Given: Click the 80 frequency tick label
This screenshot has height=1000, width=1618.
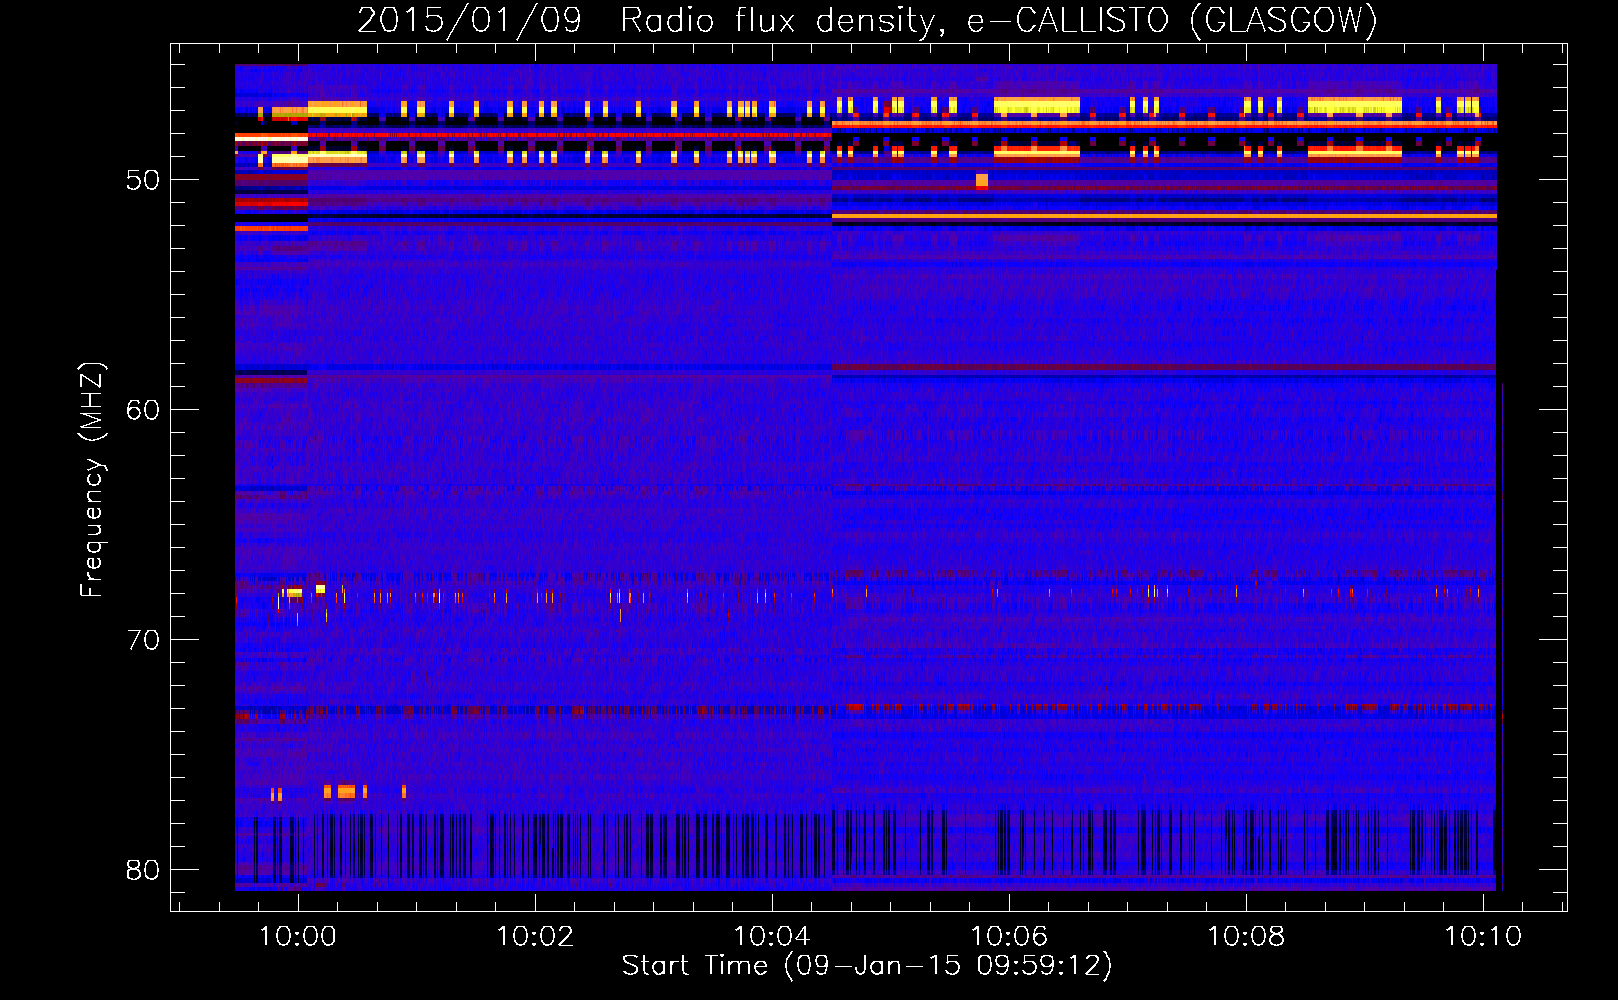Looking at the screenshot, I should coord(143,870).
